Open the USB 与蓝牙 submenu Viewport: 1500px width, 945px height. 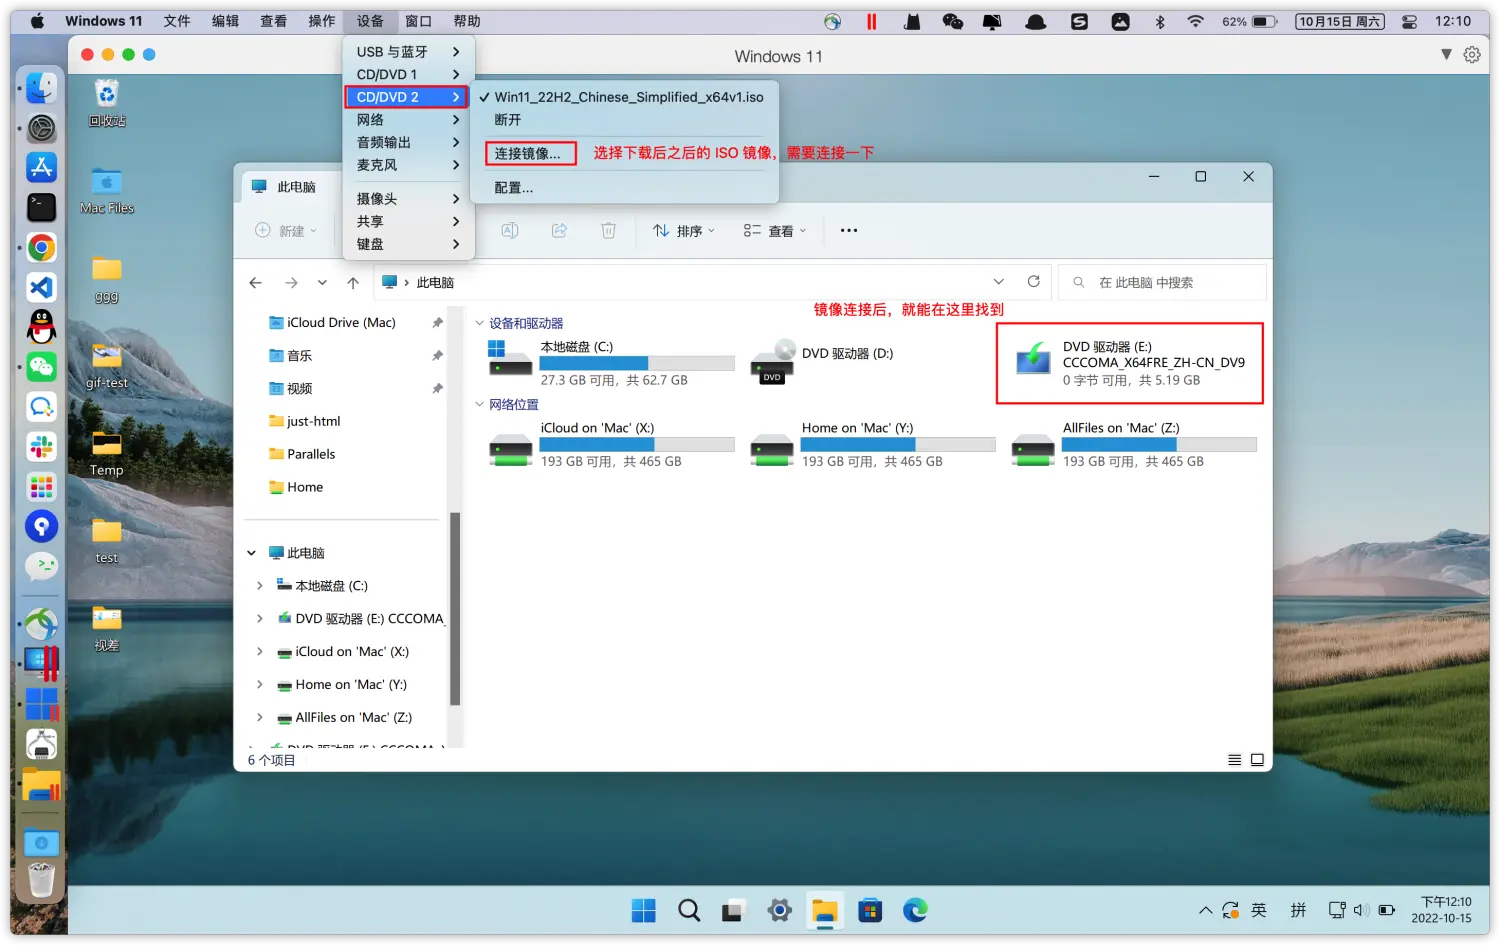click(408, 52)
